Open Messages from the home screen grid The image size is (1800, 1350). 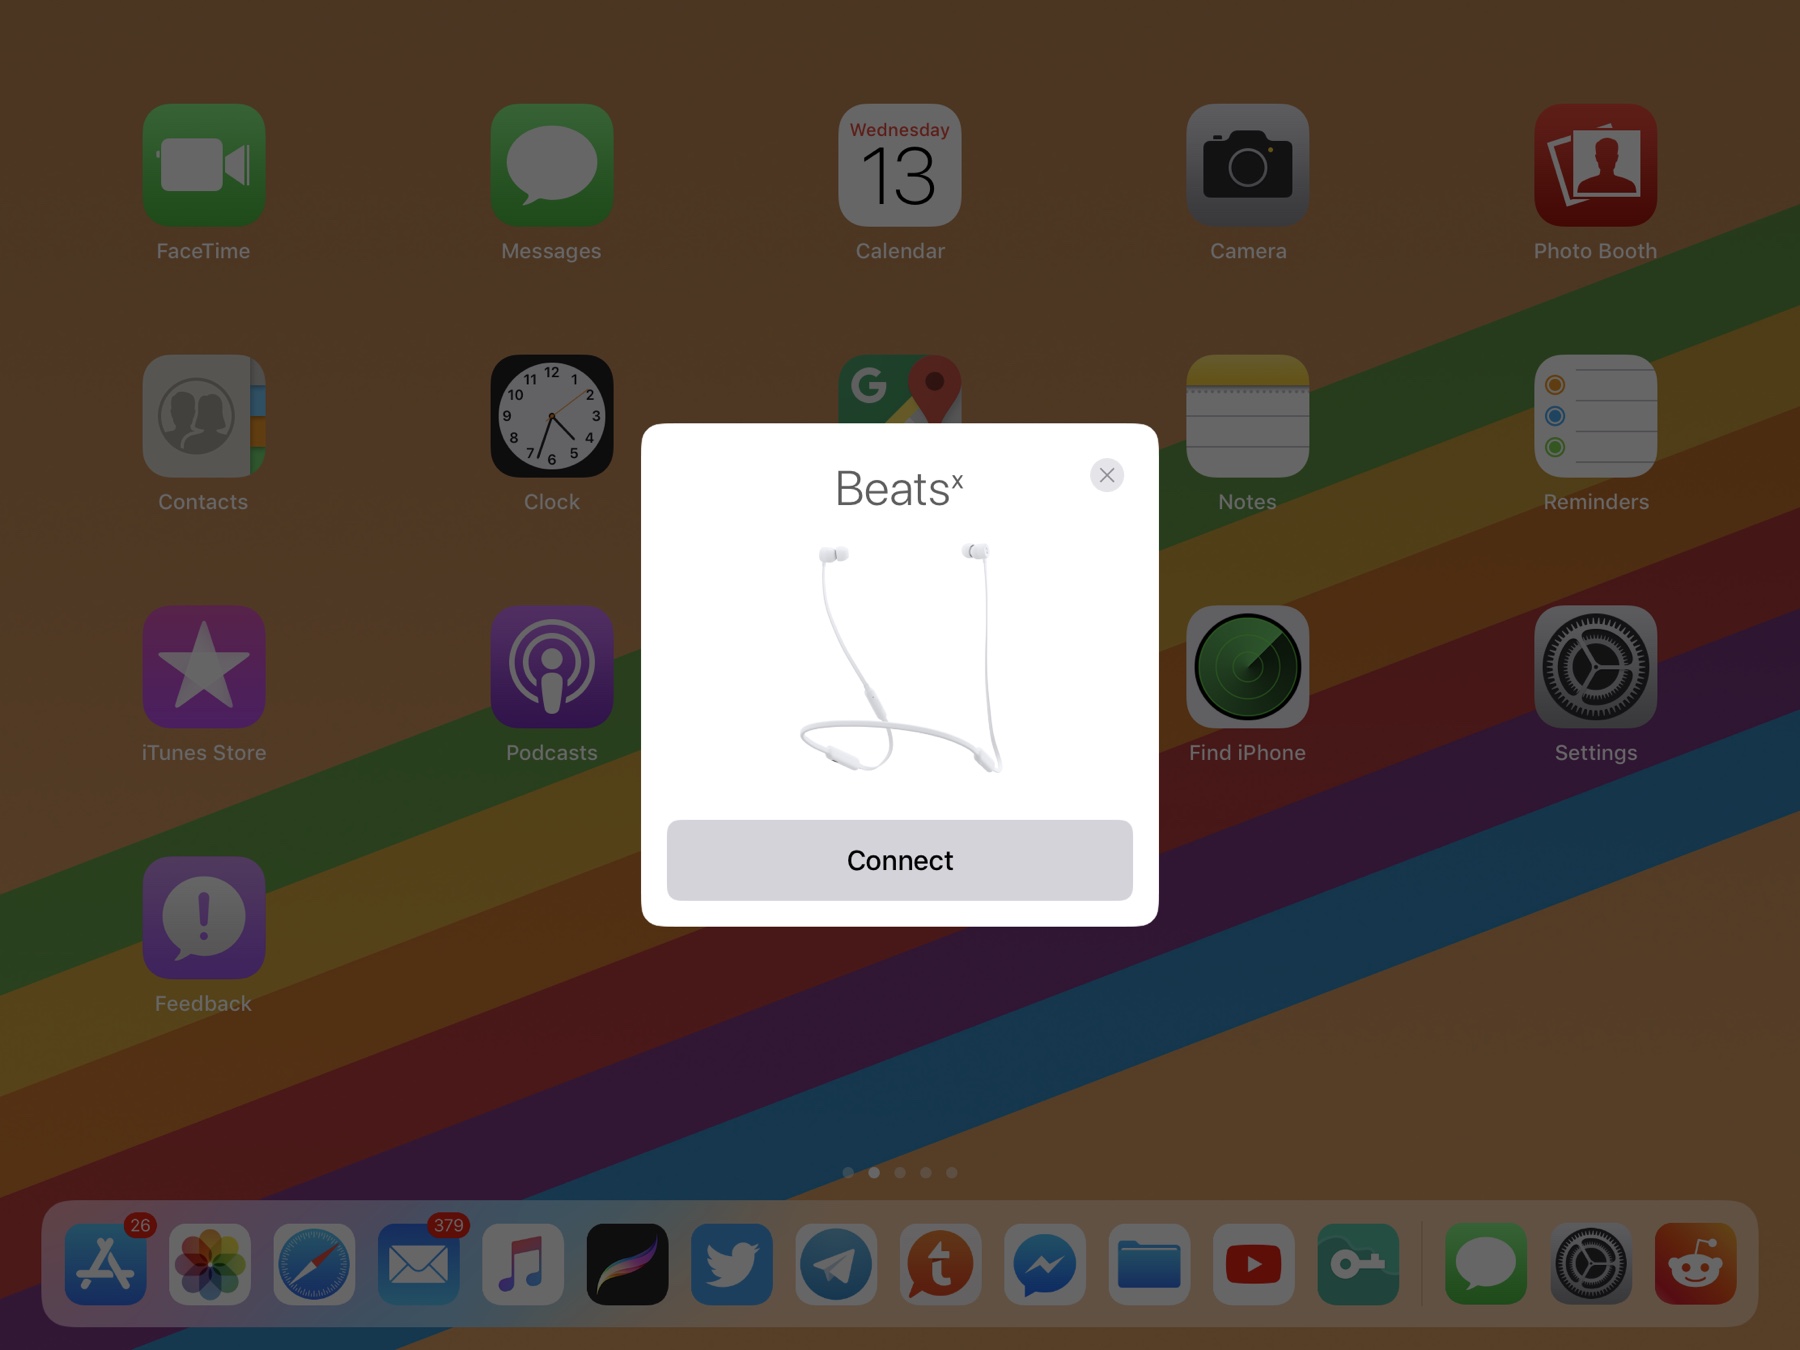[x=552, y=165]
